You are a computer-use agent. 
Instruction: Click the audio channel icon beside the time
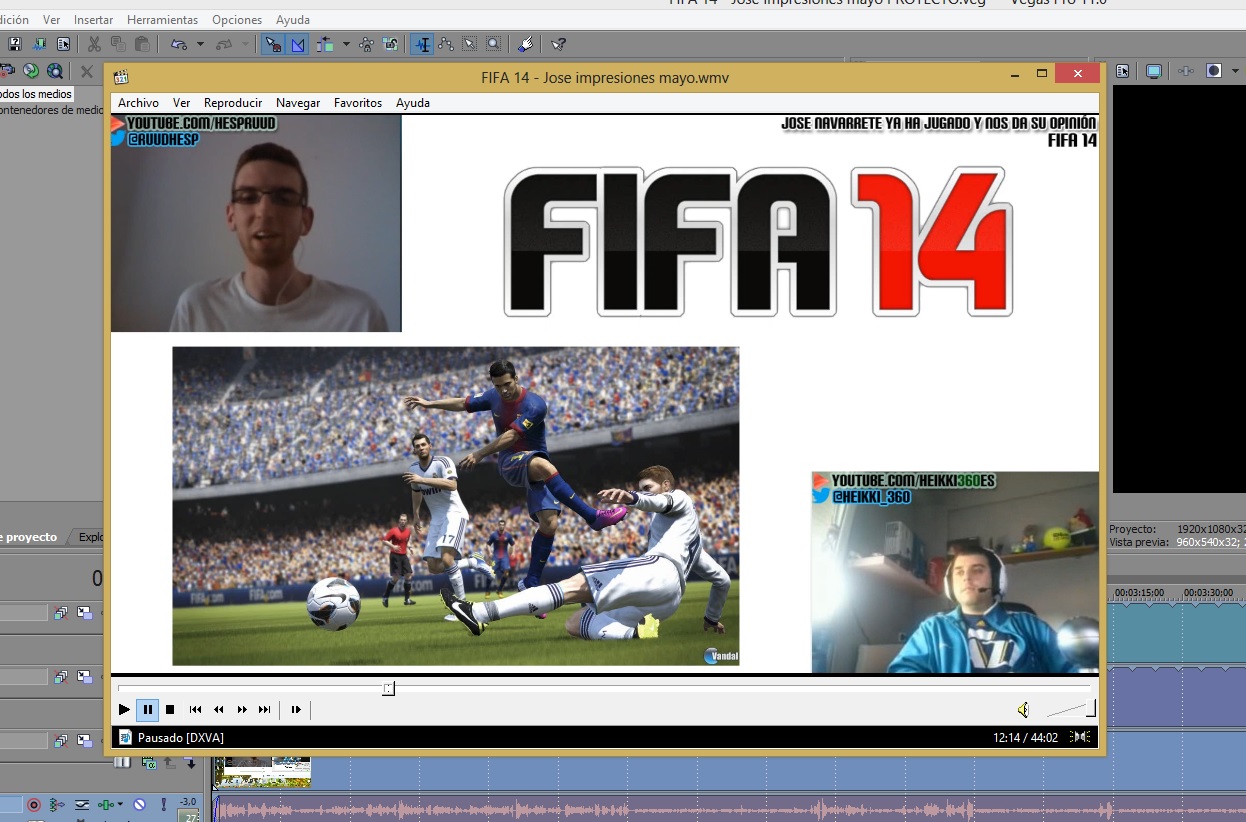pos(1080,737)
